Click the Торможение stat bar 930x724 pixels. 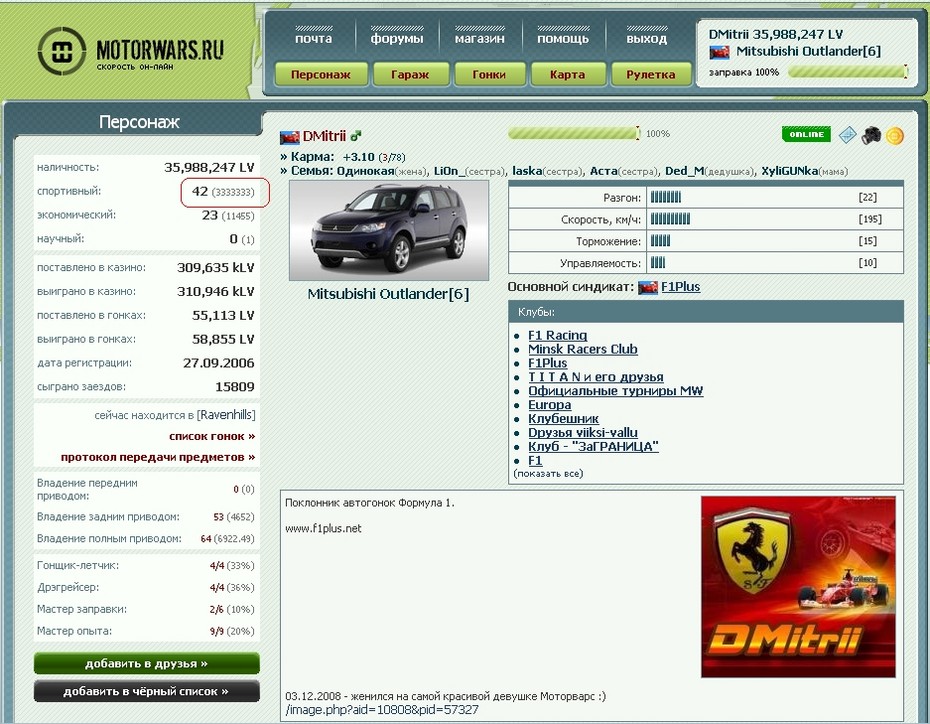pyautogui.click(x=660, y=241)
